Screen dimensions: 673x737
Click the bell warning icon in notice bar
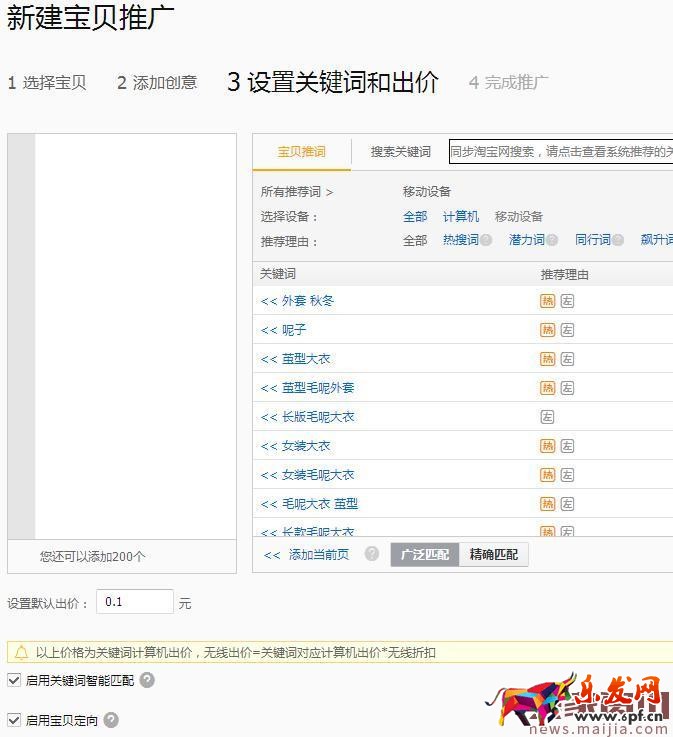[x=22, y=652]
